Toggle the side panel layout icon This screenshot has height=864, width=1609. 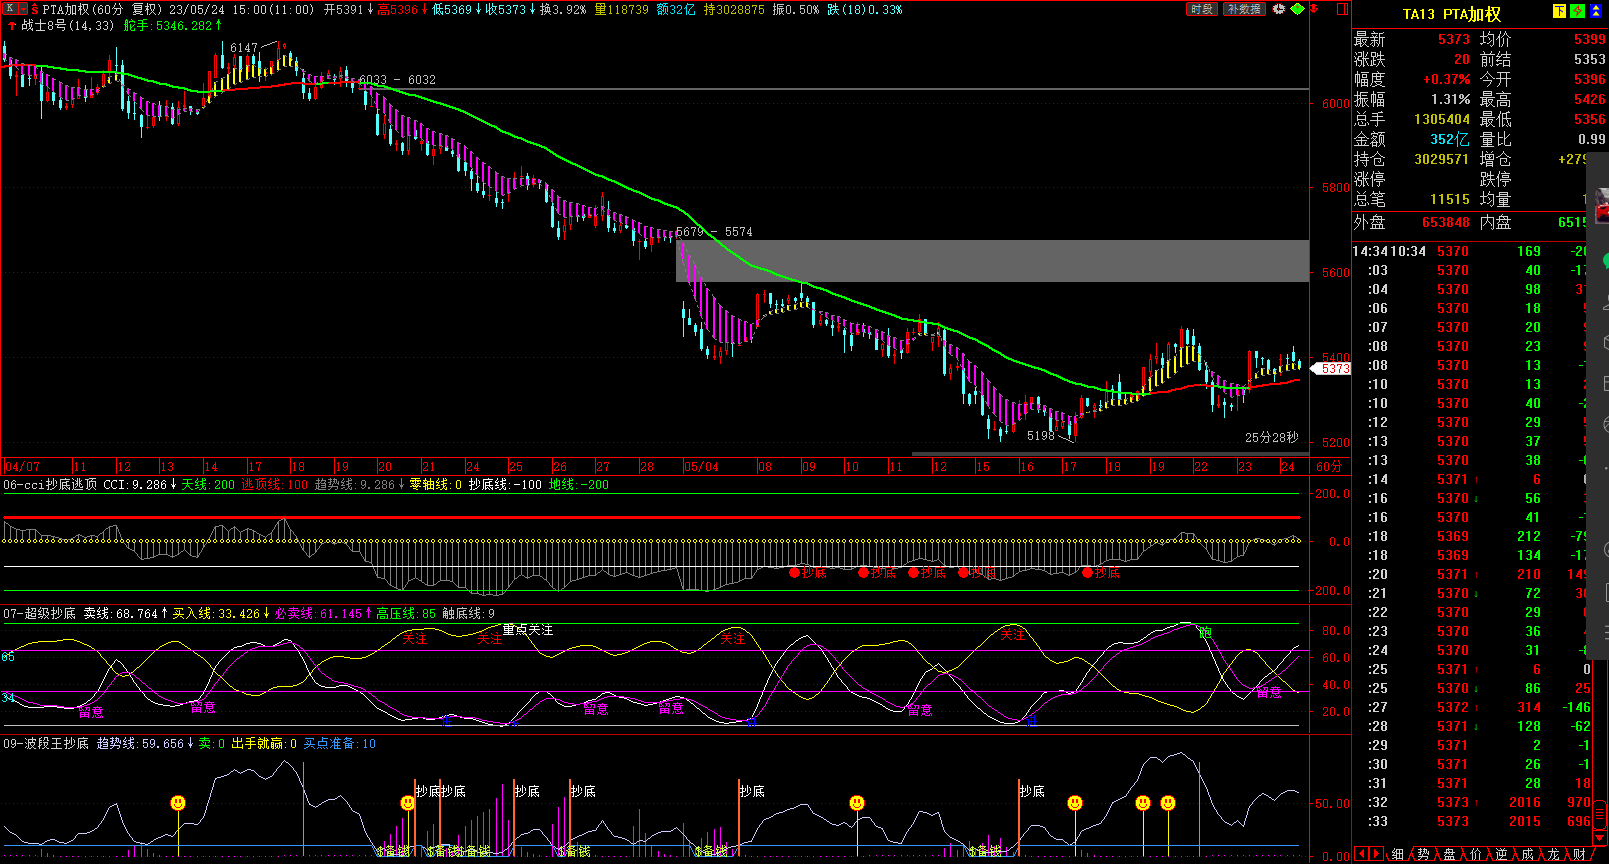pyautogui.click(x=1343, y=9)
